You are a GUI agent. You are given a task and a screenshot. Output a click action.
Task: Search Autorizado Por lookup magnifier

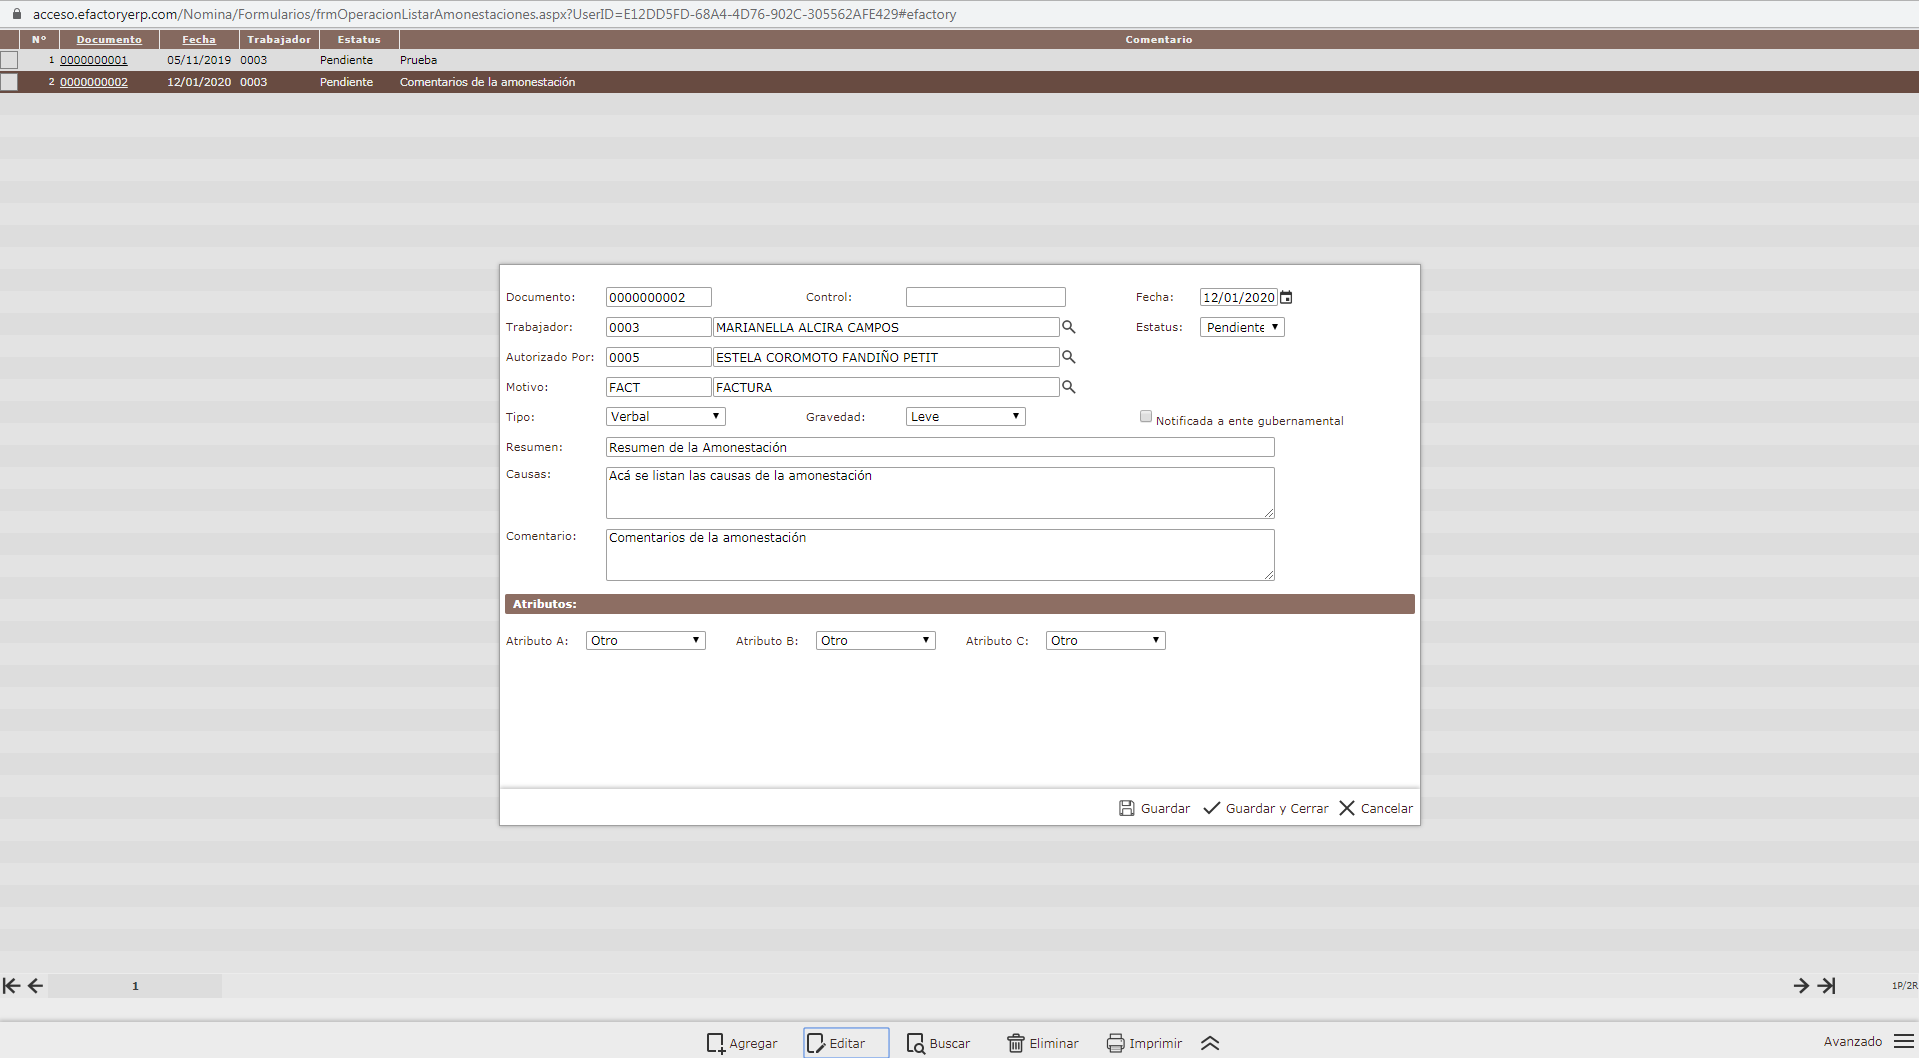(1068, 357)
